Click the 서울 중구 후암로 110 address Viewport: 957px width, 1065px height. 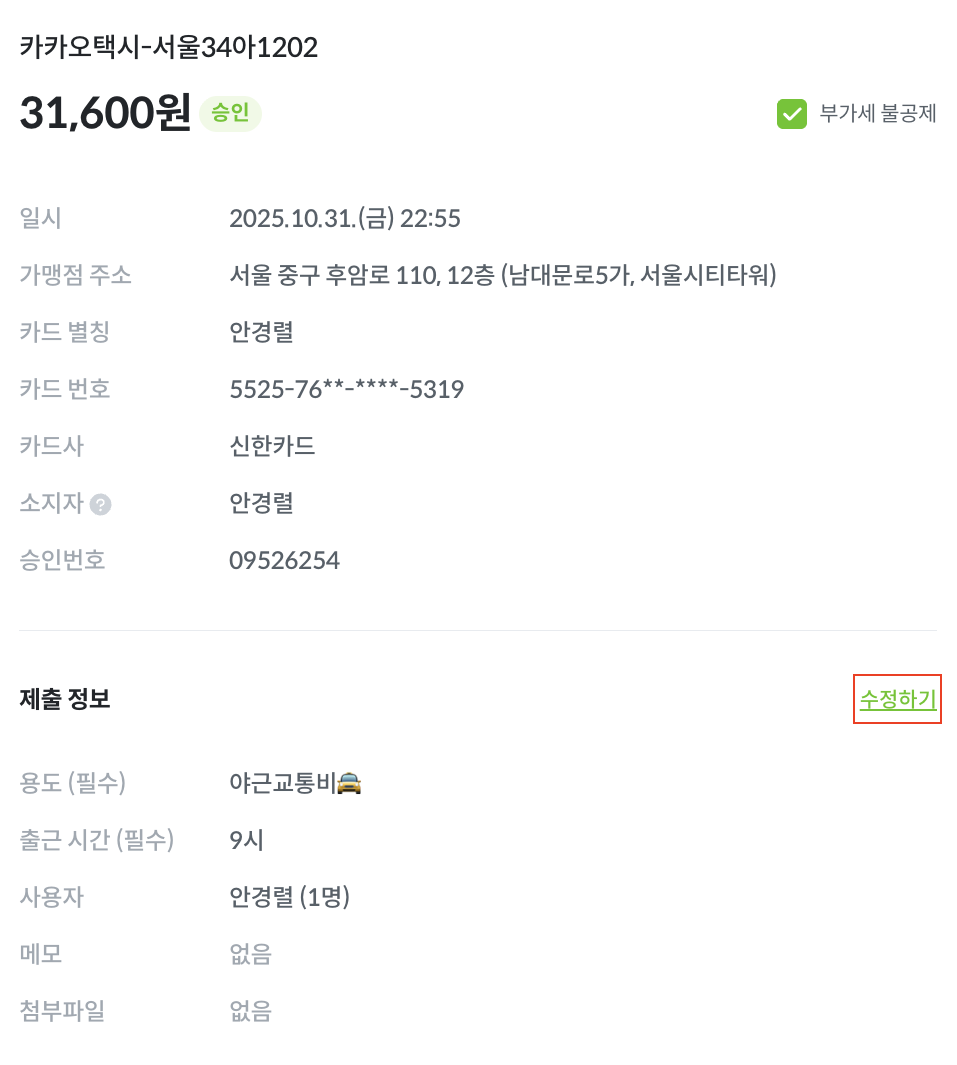click(502, 275)
